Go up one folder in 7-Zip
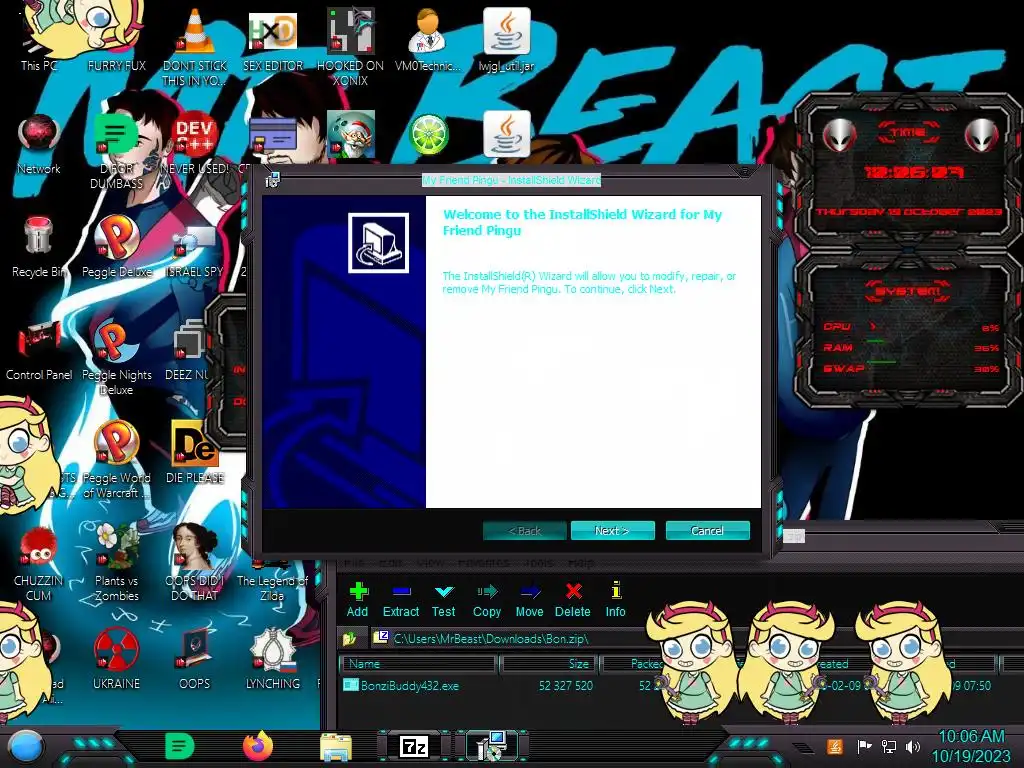The height and width of the screenshot is (768, 1024). point(350,638)
